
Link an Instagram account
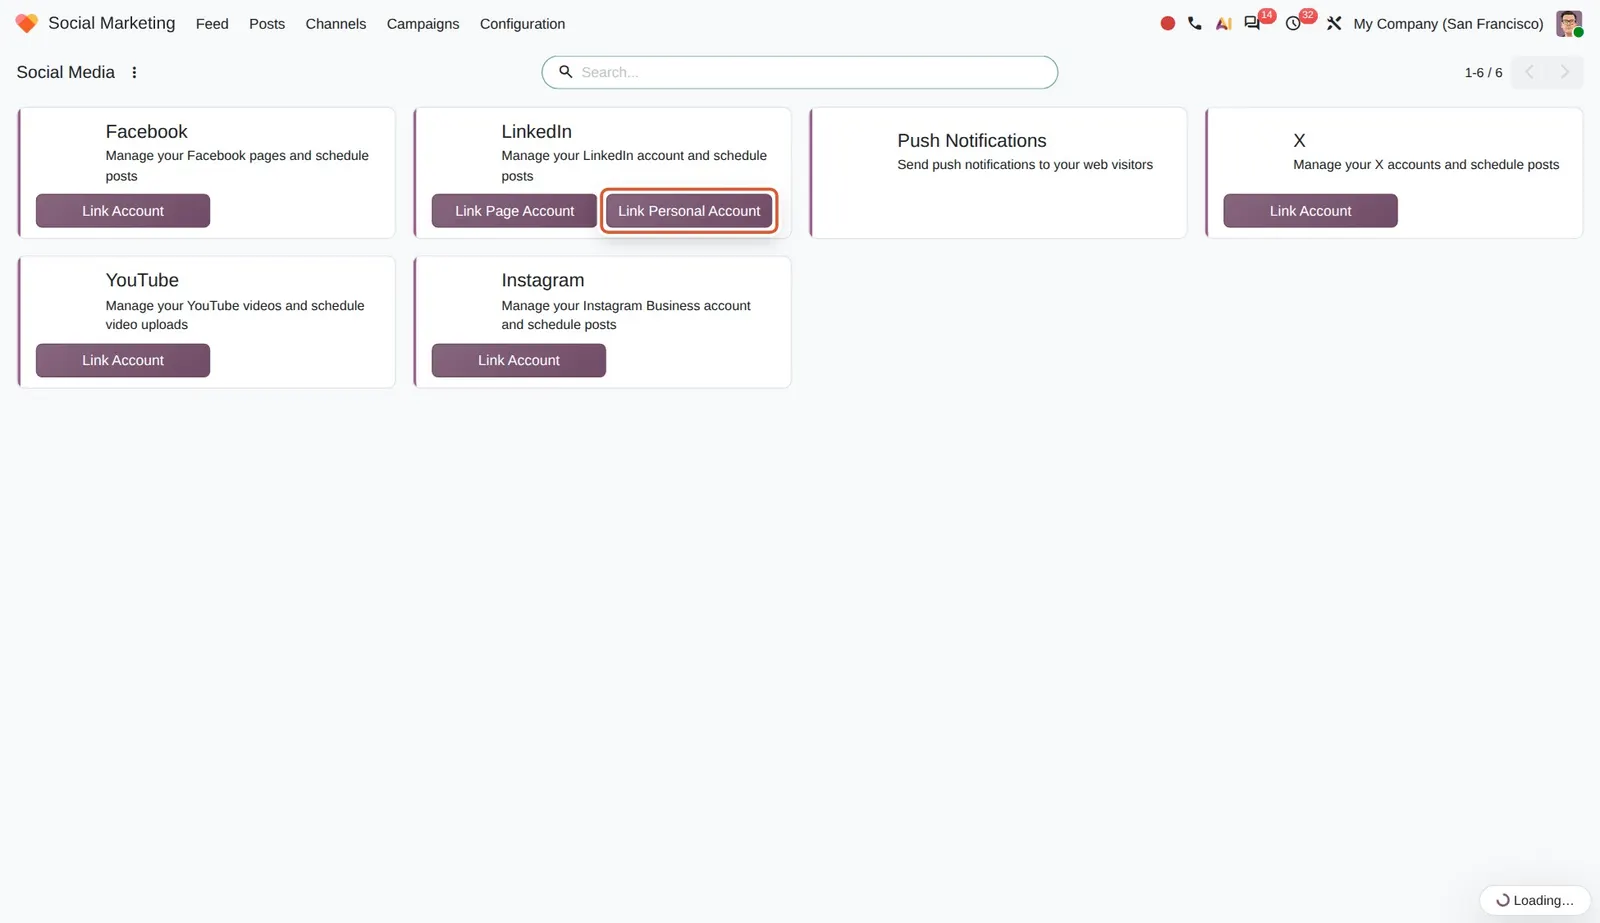pyautogui.click(x=518, y=361)
